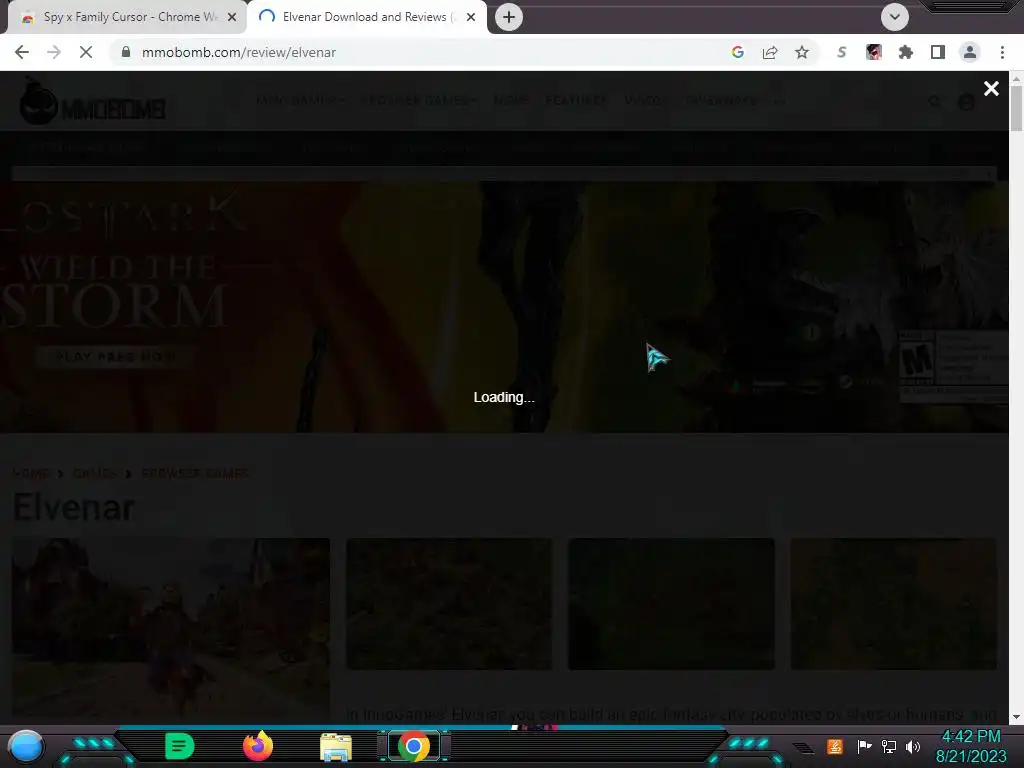The height and width of the screenshot is (768, 1024).
Task: Stop loading the current page
Action: point(86,52)
